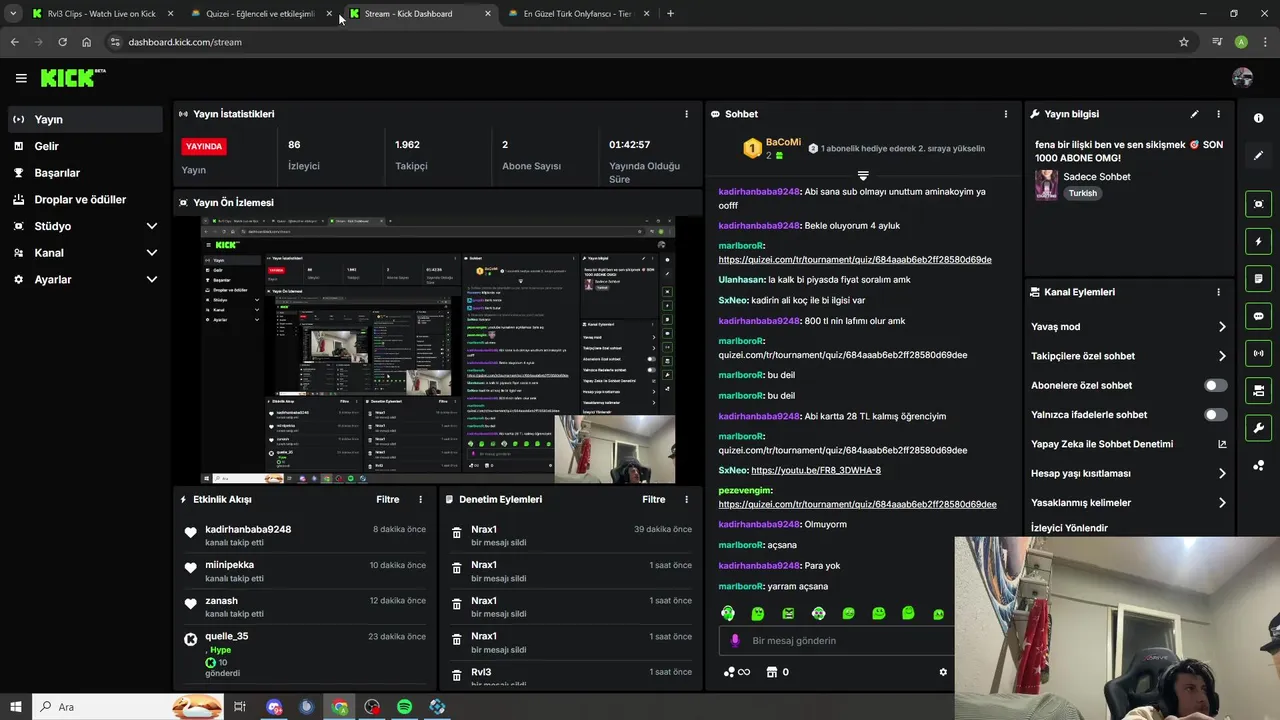Image resolution: width=1280 pixels, height=720 pixels.
Task: Open Hesap yaşı kısıtlaması chevron
Action: [1221, 473]
